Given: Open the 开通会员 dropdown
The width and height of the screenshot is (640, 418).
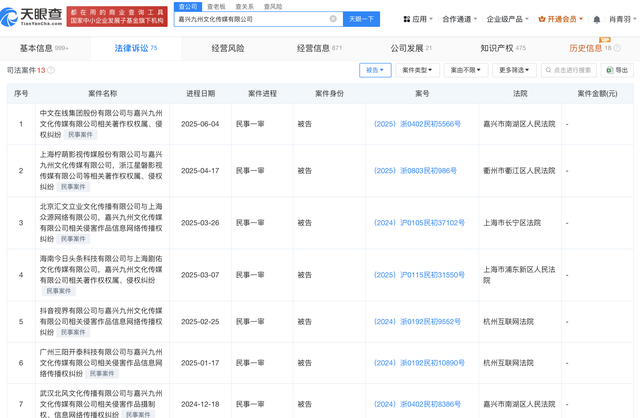Looking at the screenshot, I should point(560,19).
